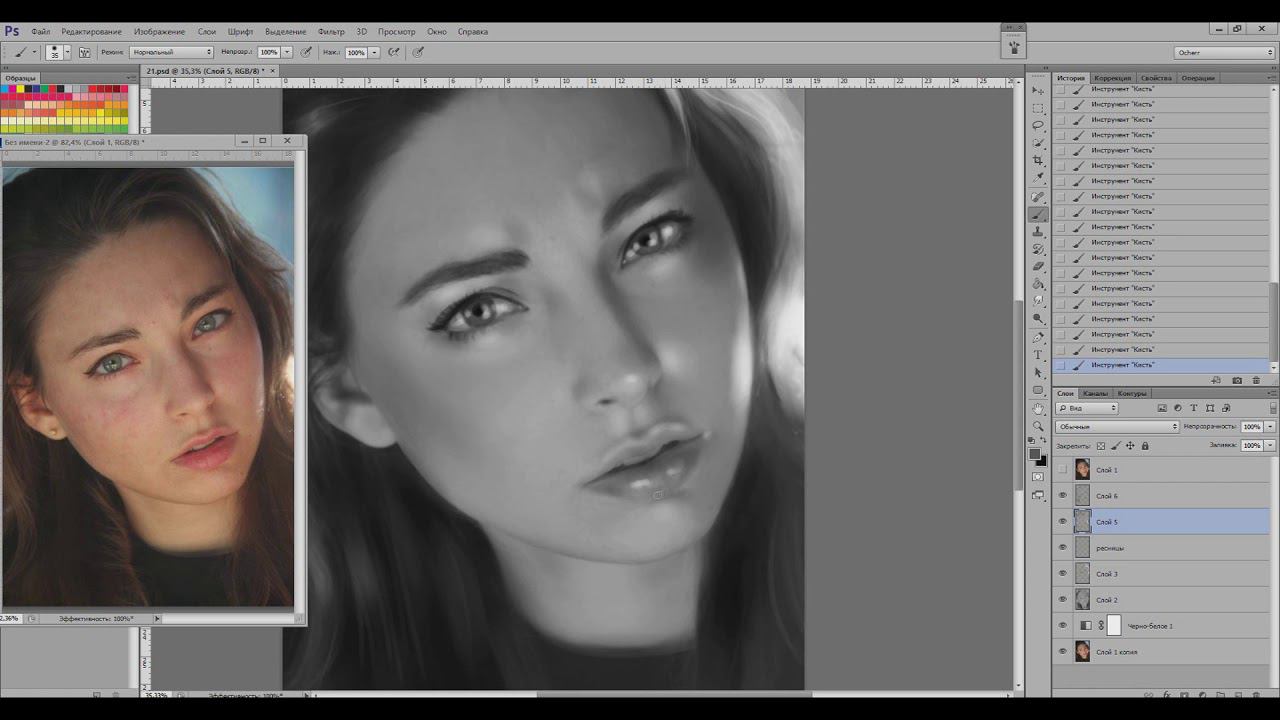The image size is (1280, 720).
Task: Click the Слой 1 layer thumbnail
Action: [1082, 470]
